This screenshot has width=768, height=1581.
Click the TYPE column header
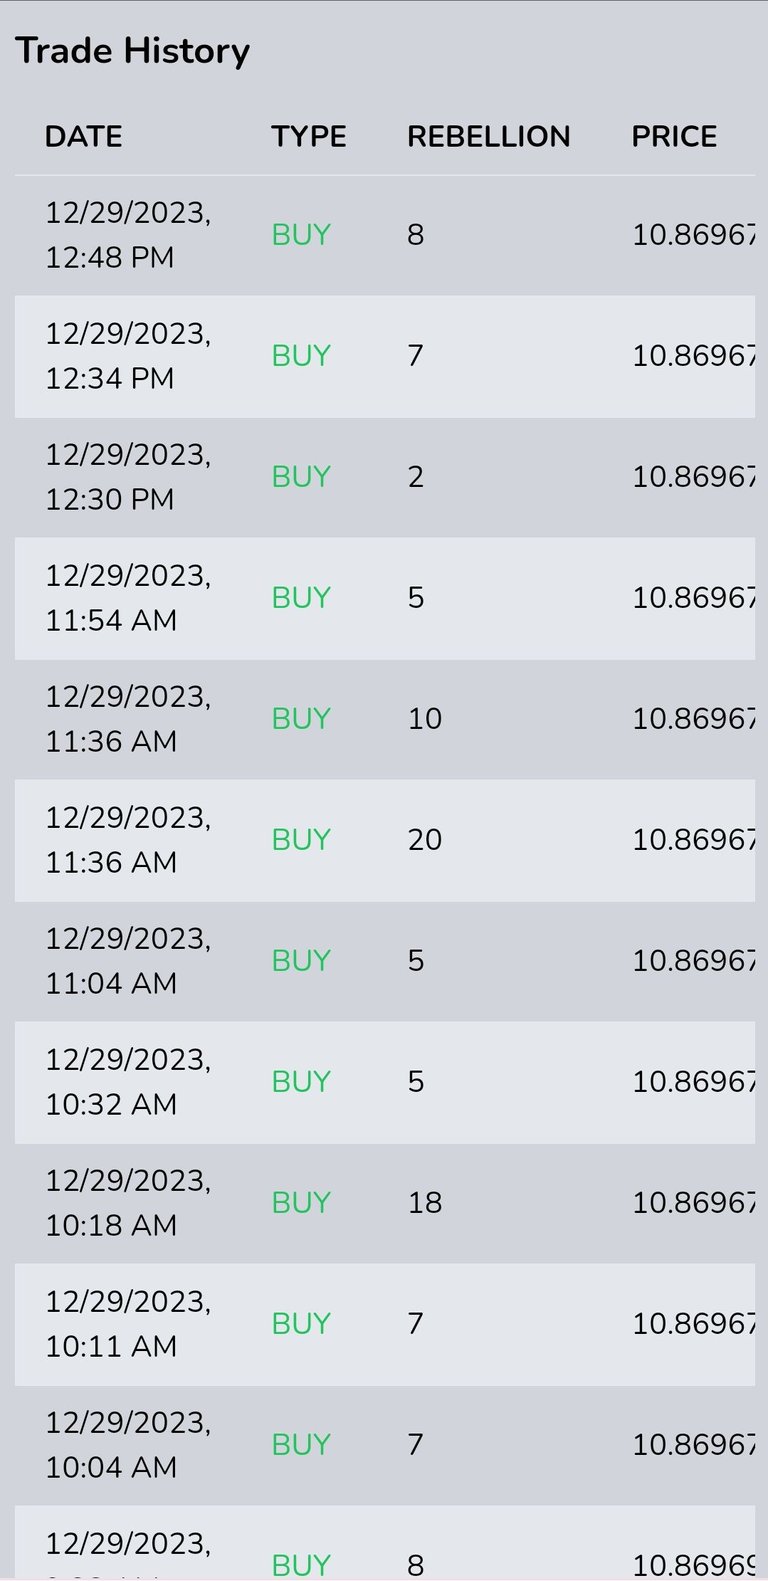(x=308, y=136)
